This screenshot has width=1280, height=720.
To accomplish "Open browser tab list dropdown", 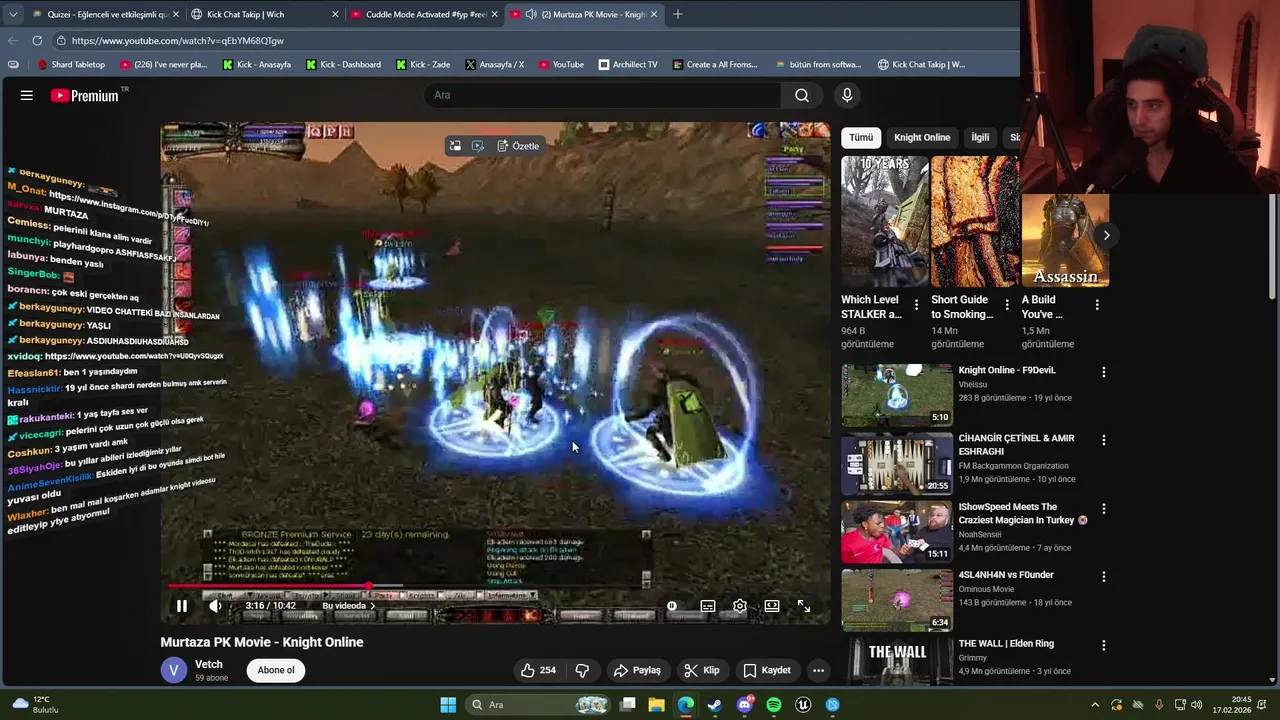I will point(12,14).
